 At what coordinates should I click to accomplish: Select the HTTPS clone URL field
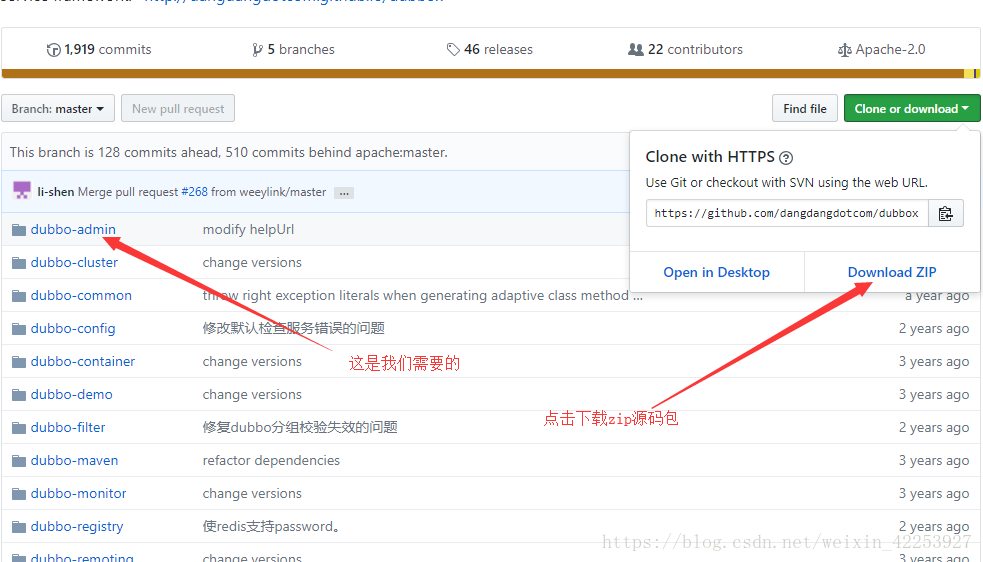point(787,213)
